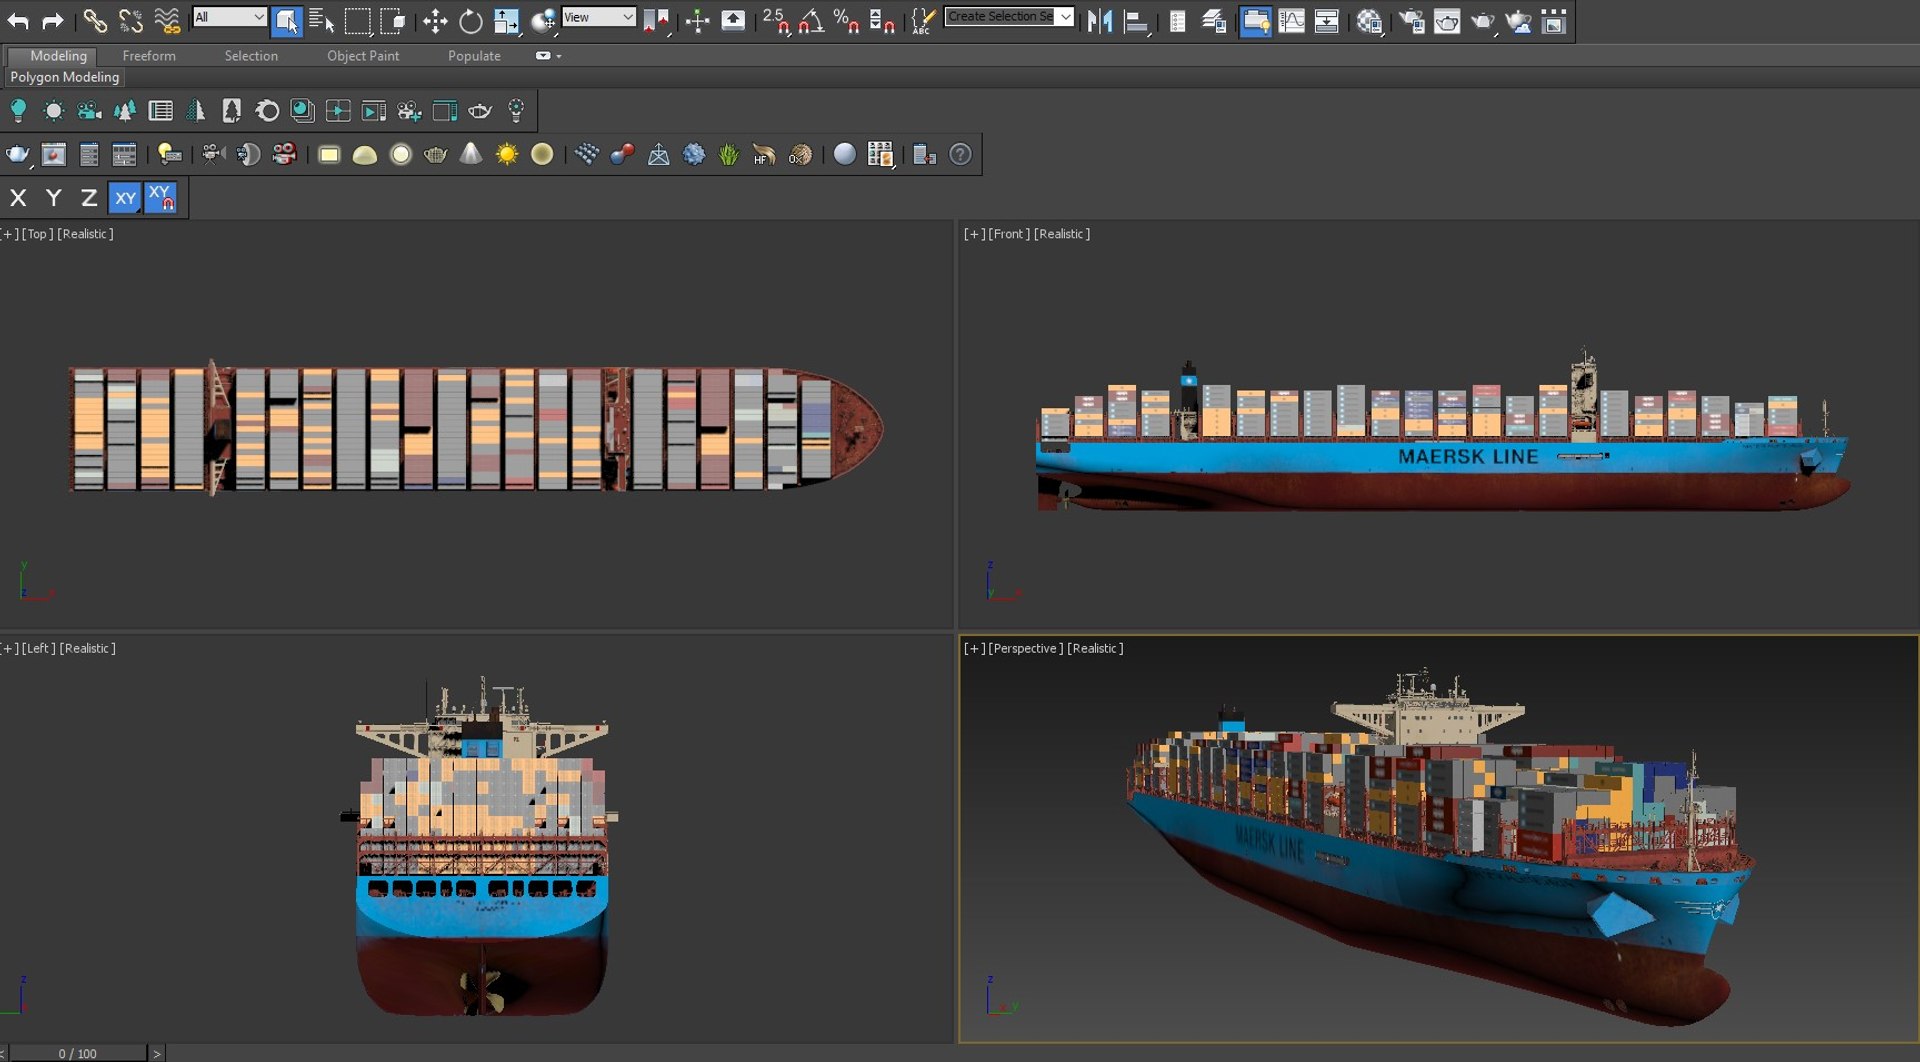Click the glowing sun object icon
This screenshot has height=1062, width=1920.
(507, 154)
